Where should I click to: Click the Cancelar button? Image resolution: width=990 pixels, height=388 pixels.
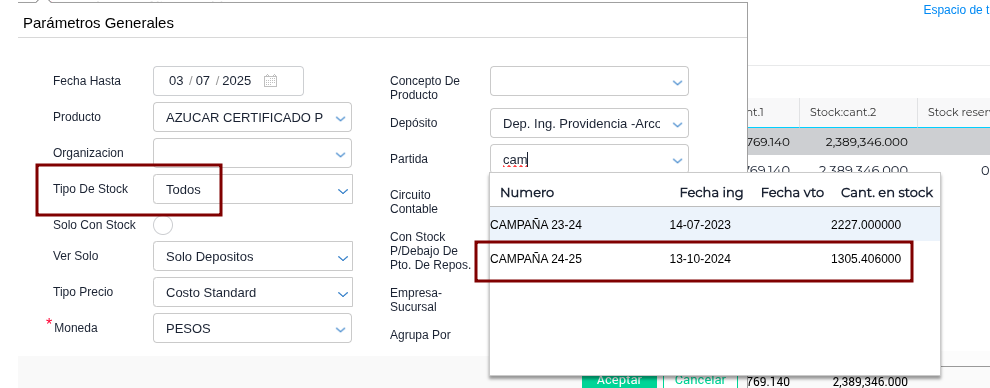click(700, 380)
